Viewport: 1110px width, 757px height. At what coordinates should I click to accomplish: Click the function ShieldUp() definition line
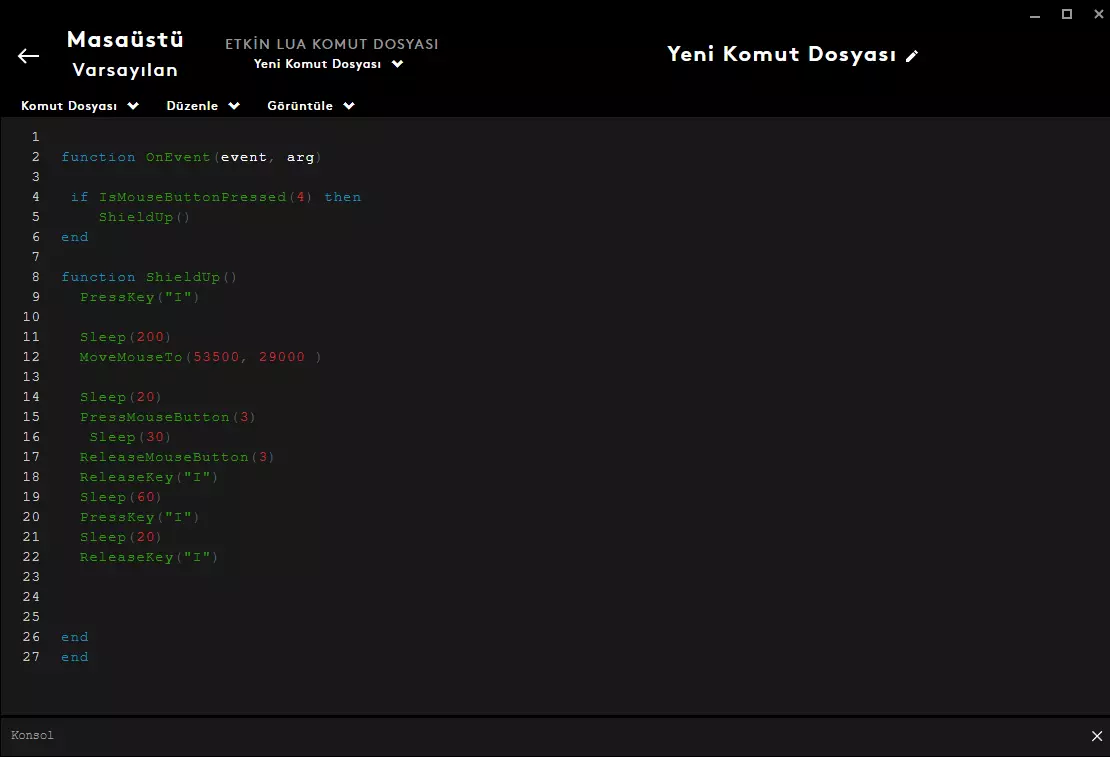[x=149, y=277]
